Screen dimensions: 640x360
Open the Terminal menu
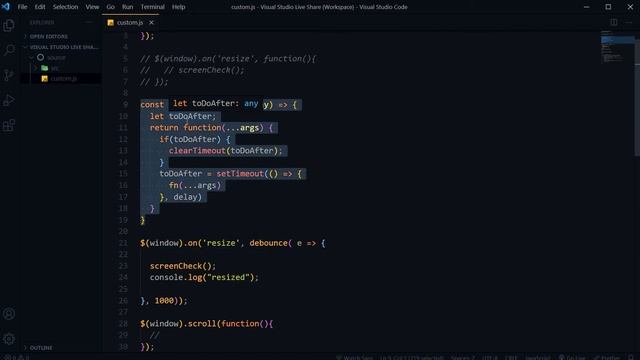152,7
